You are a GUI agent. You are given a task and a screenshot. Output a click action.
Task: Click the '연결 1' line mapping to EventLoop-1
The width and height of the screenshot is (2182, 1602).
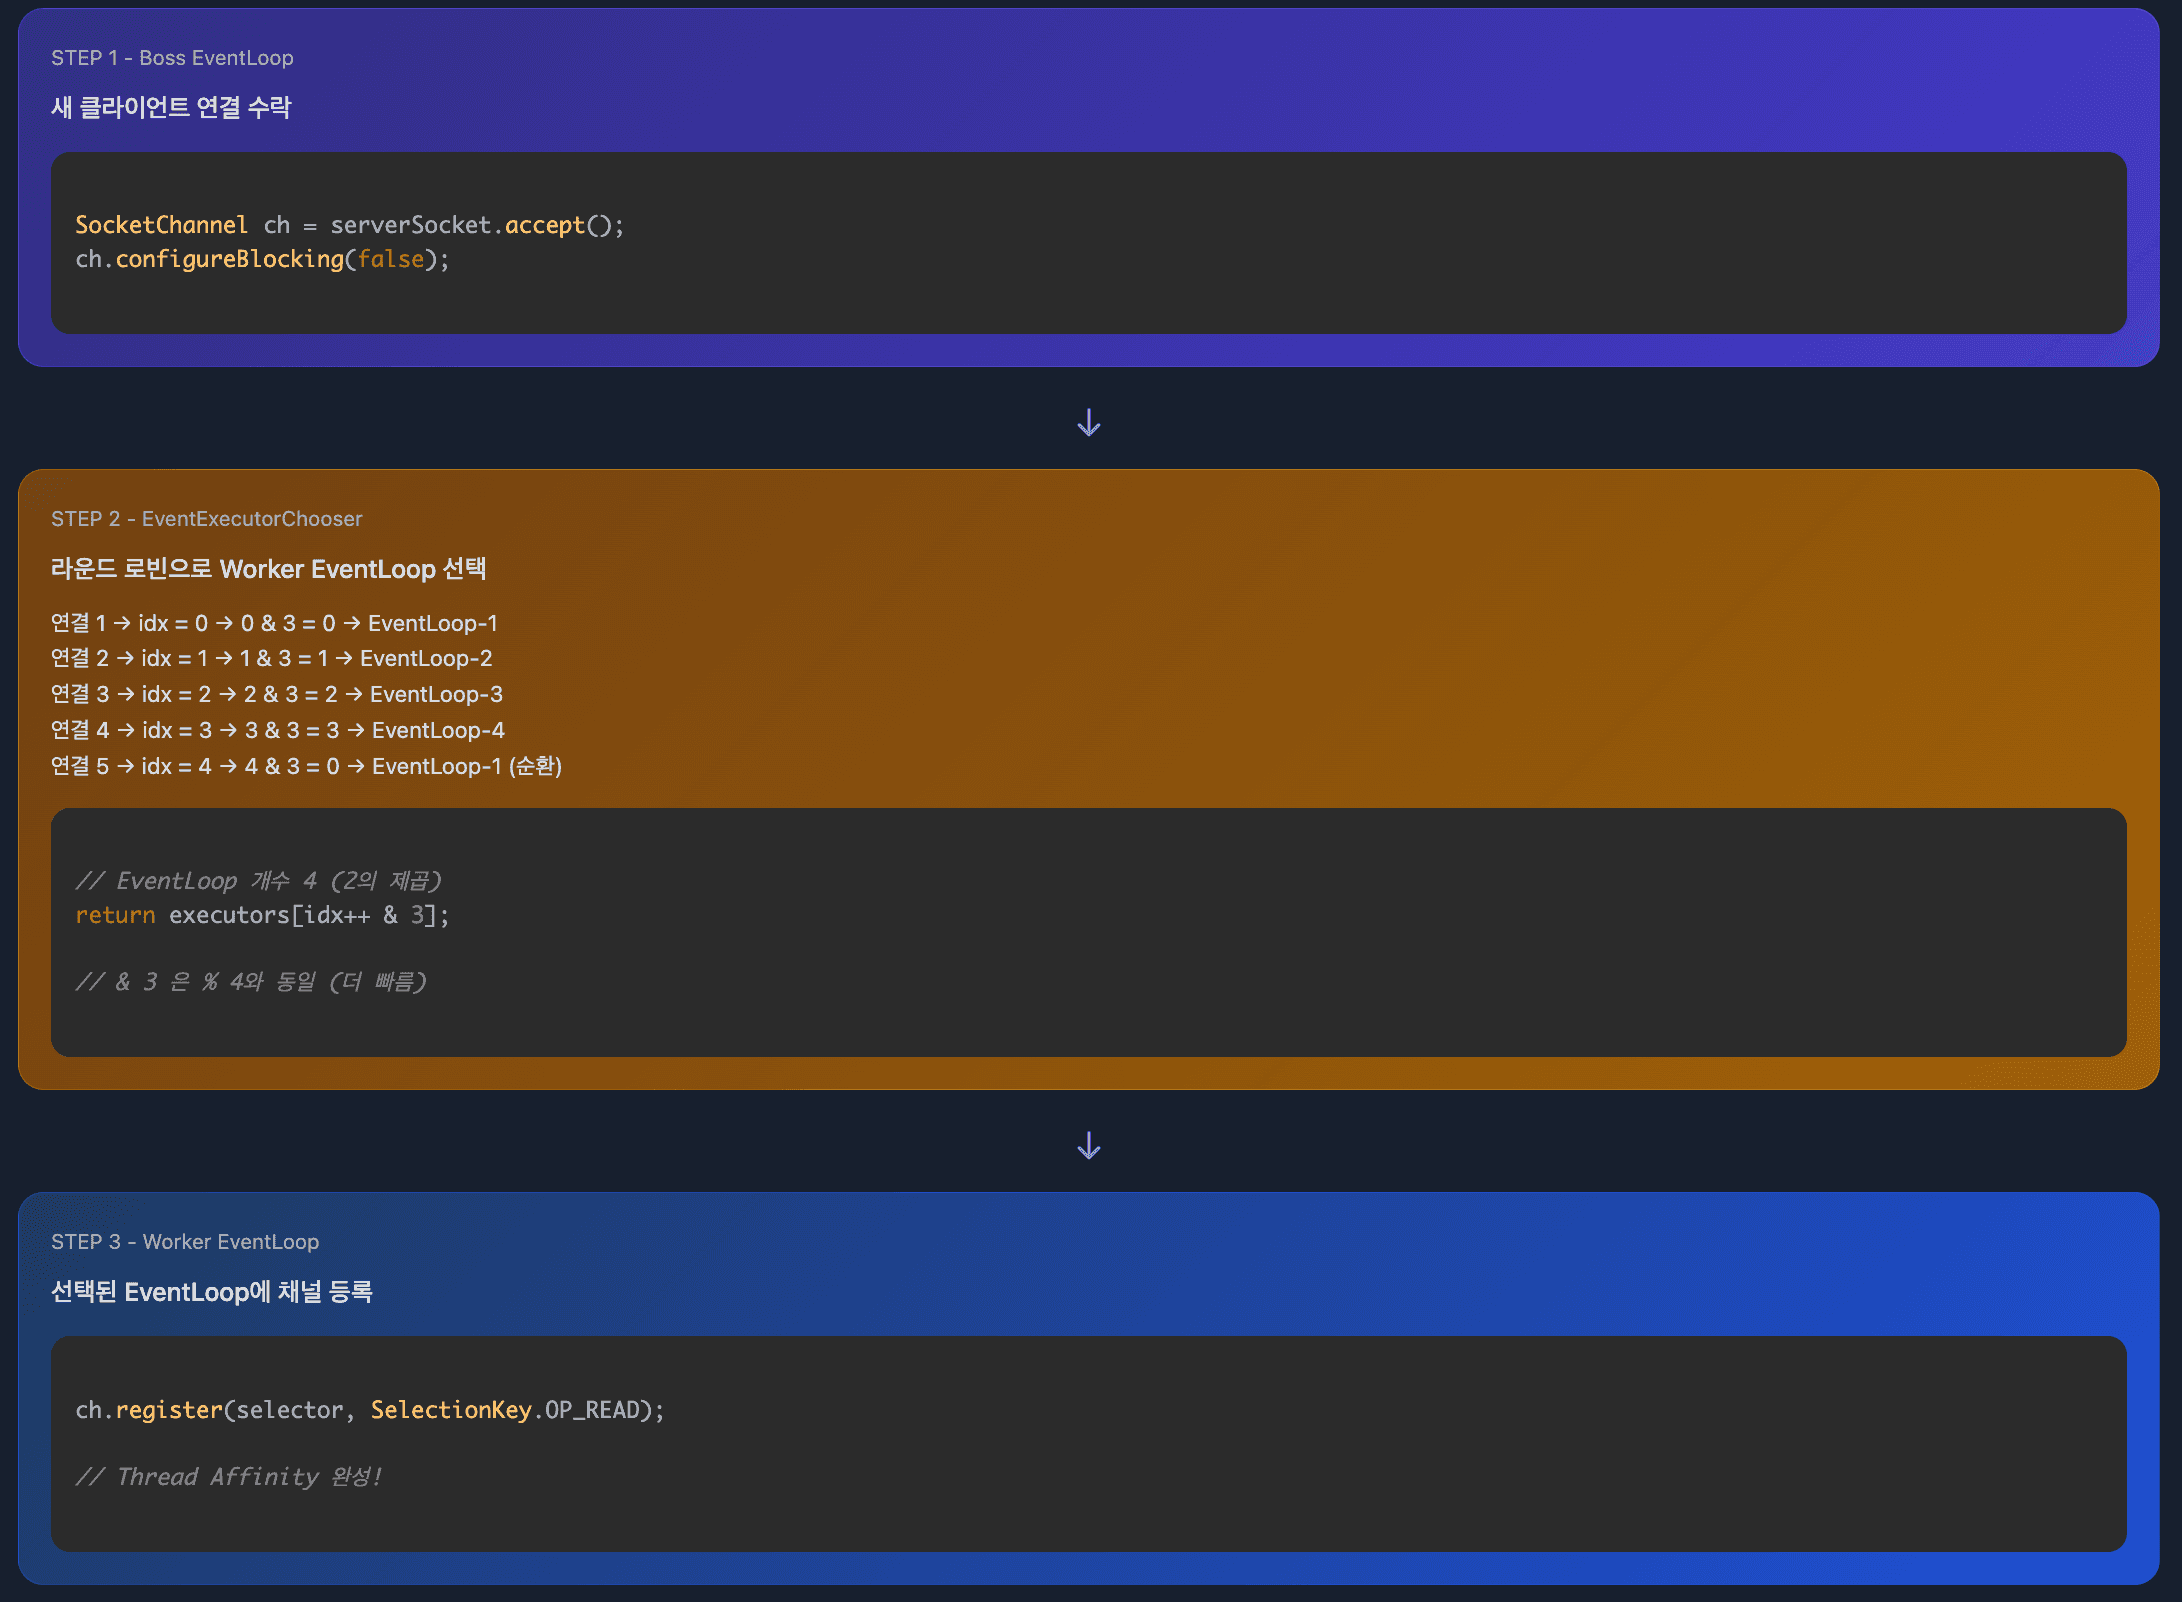274,623
